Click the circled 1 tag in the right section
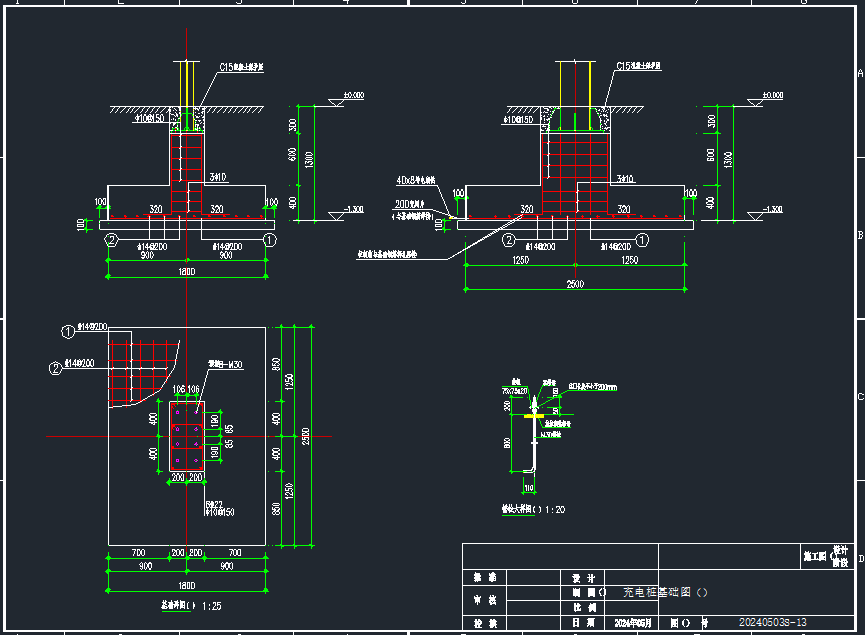This screenshot has width=865, height=635. coord(643,240)
